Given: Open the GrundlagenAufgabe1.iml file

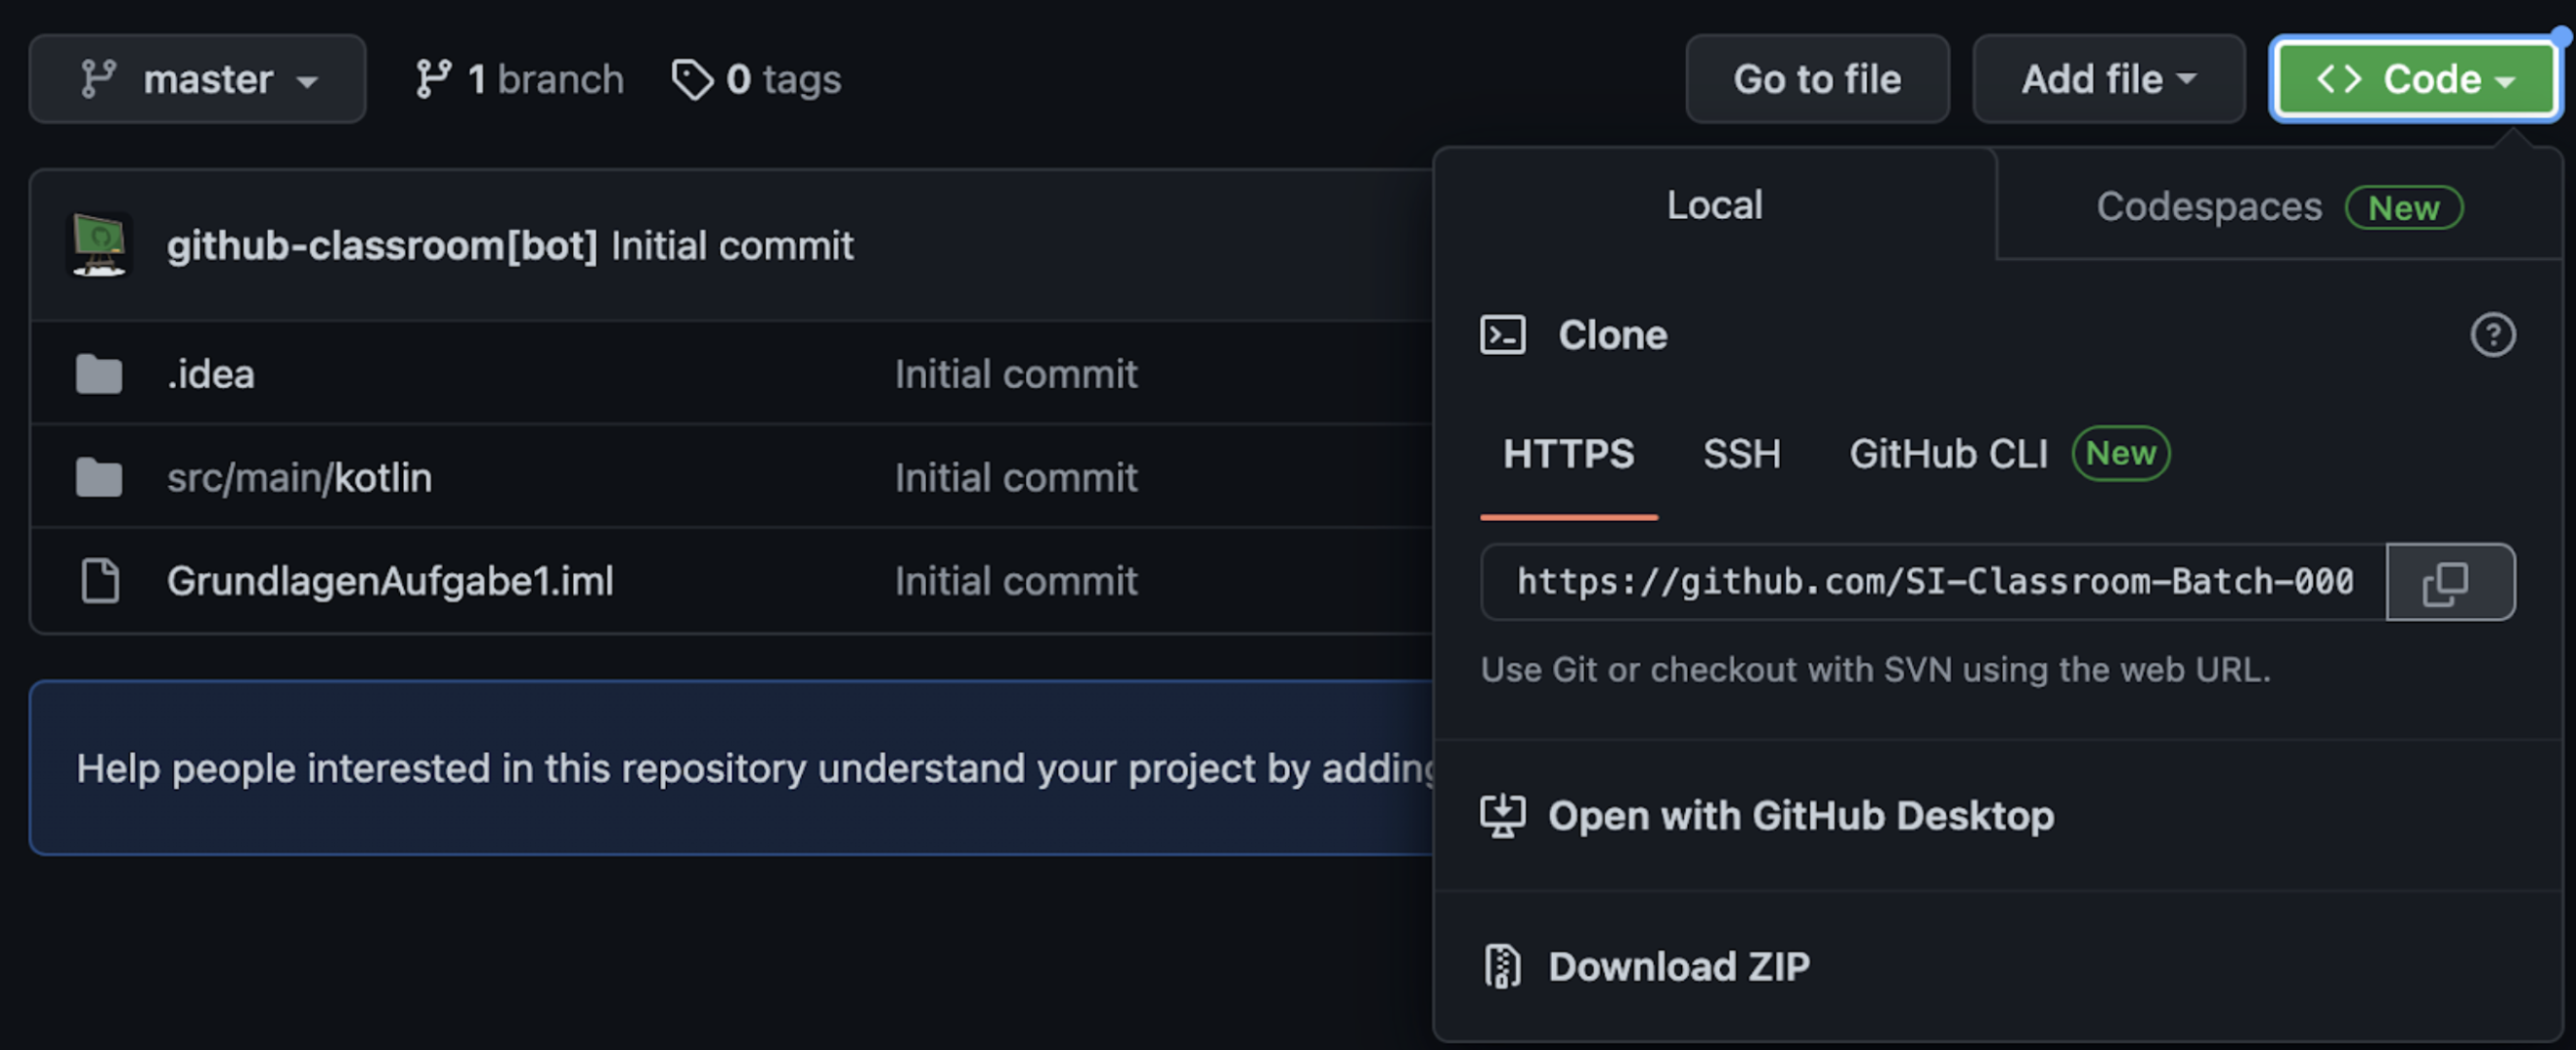Looking at the screenshot, I should pos(390,581).
